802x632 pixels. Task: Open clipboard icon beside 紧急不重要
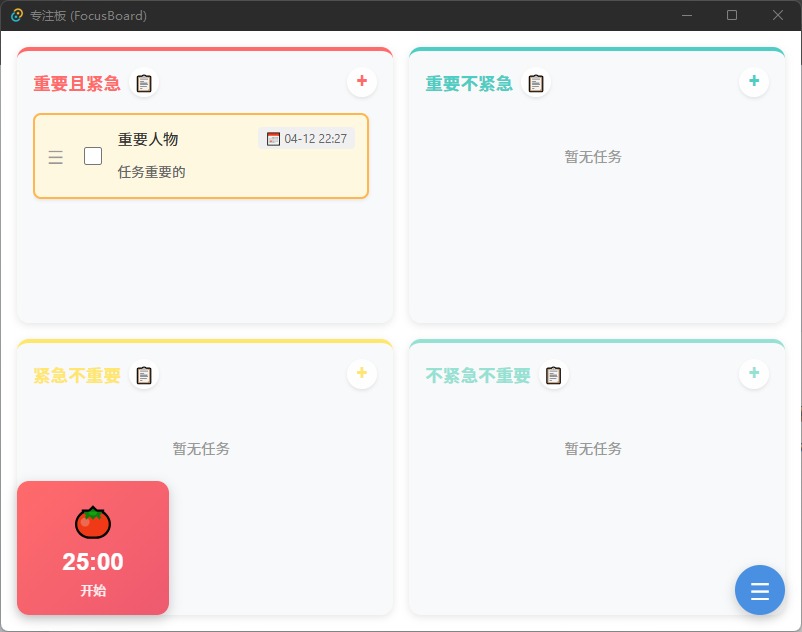144,375
